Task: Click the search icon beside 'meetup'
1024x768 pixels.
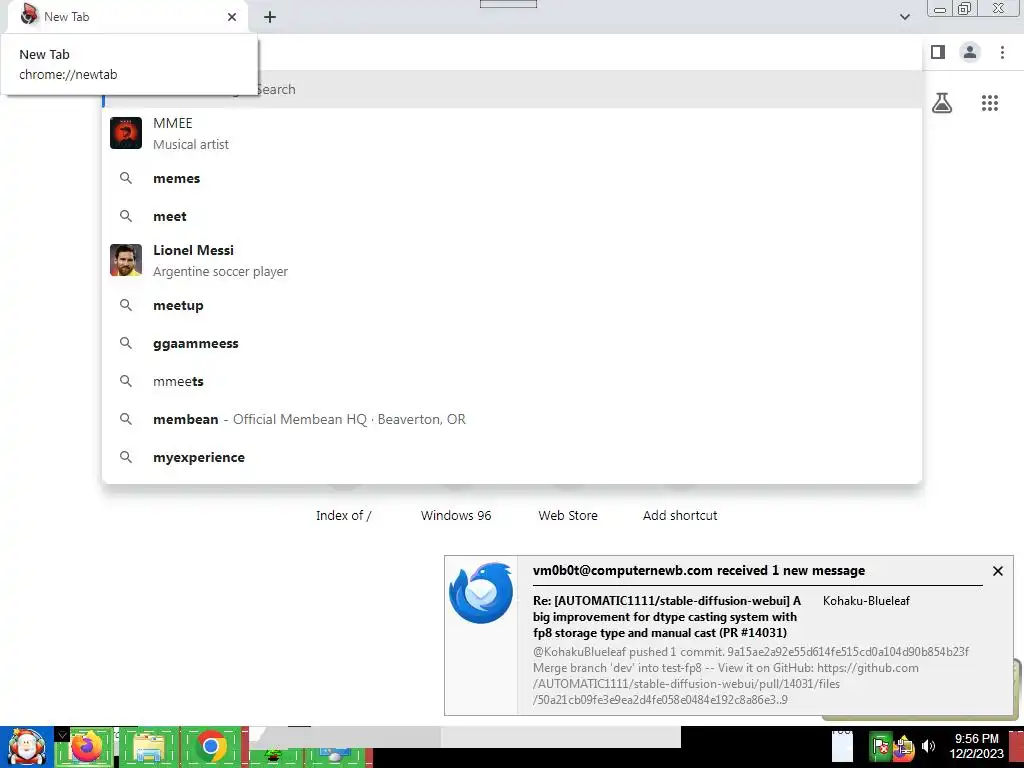Action: [126, 305]
